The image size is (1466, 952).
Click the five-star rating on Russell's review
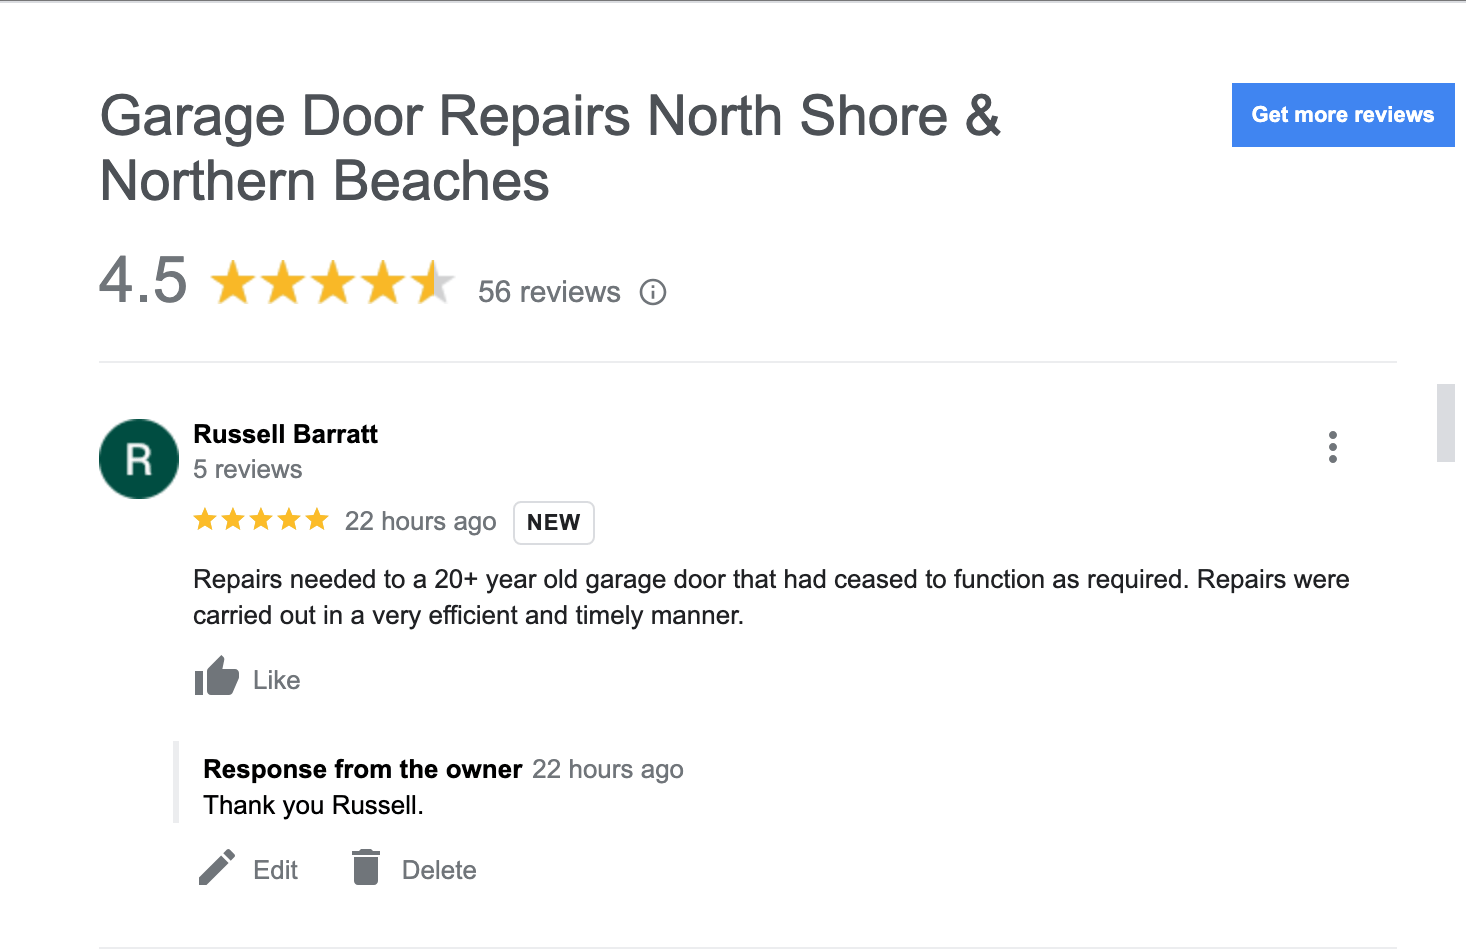(261, 519)
